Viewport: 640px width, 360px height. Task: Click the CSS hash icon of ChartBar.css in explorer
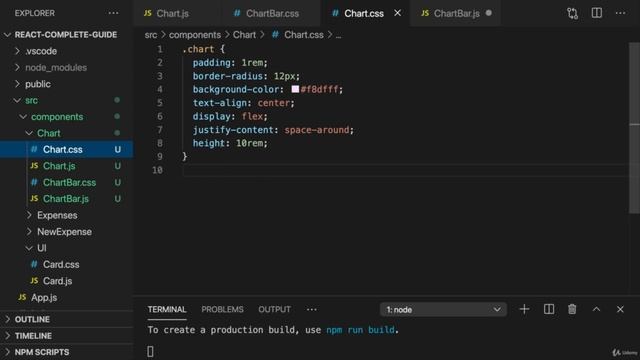34,182
